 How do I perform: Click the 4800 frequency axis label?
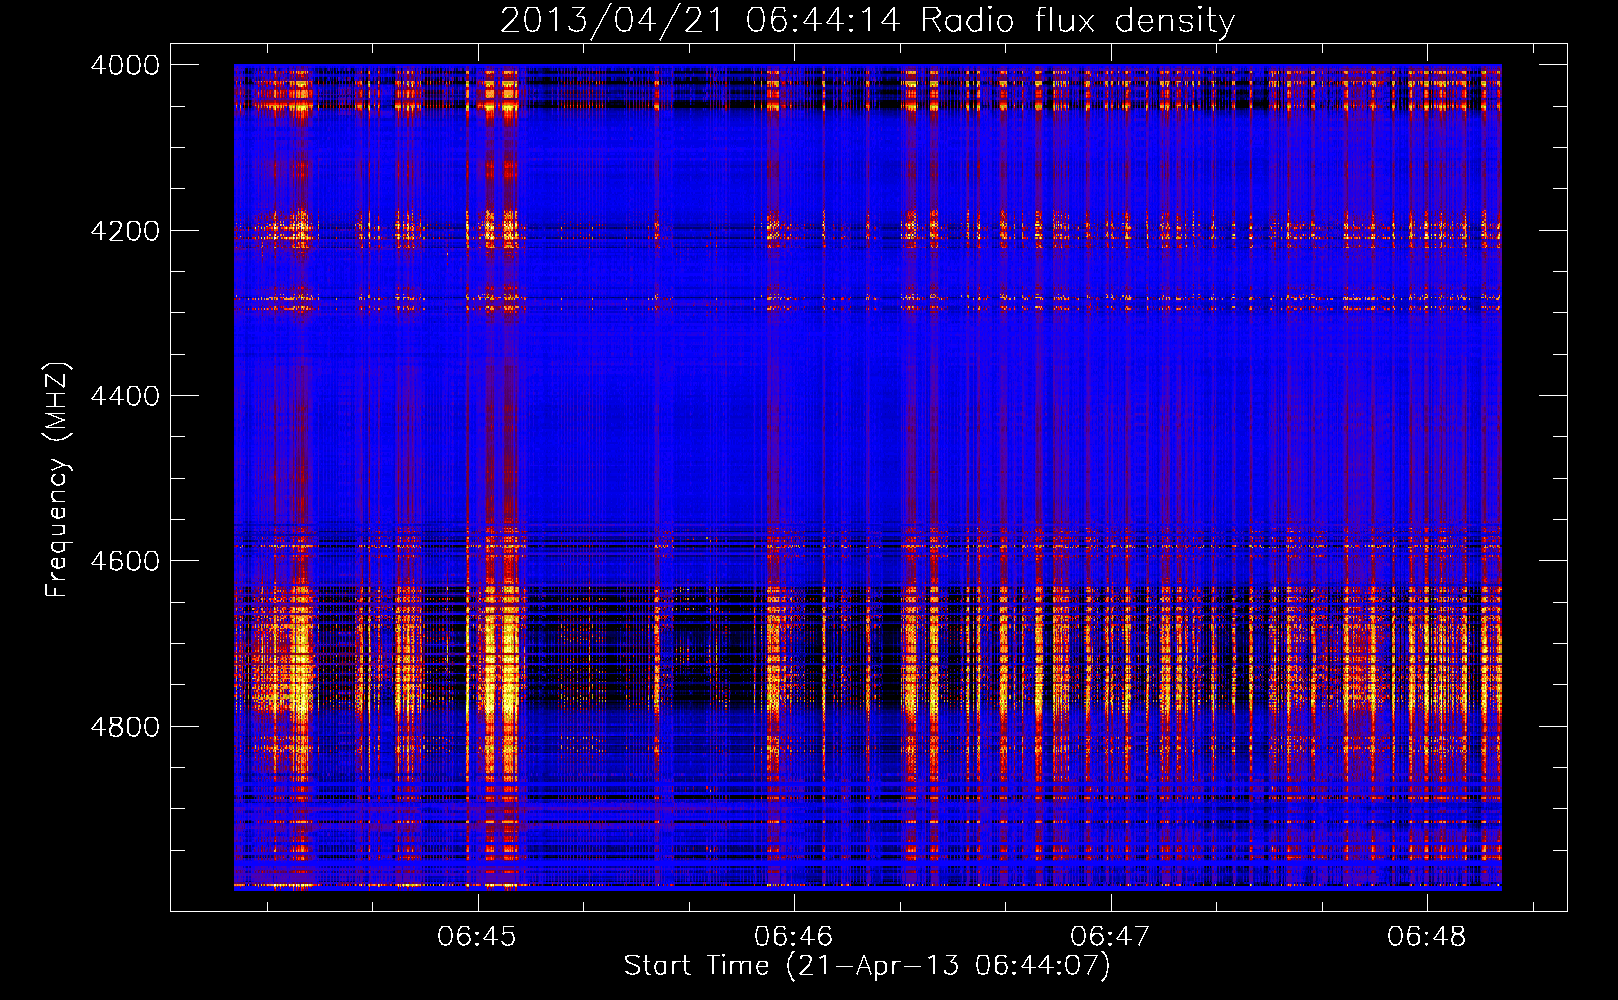click(x=125, y=727)
